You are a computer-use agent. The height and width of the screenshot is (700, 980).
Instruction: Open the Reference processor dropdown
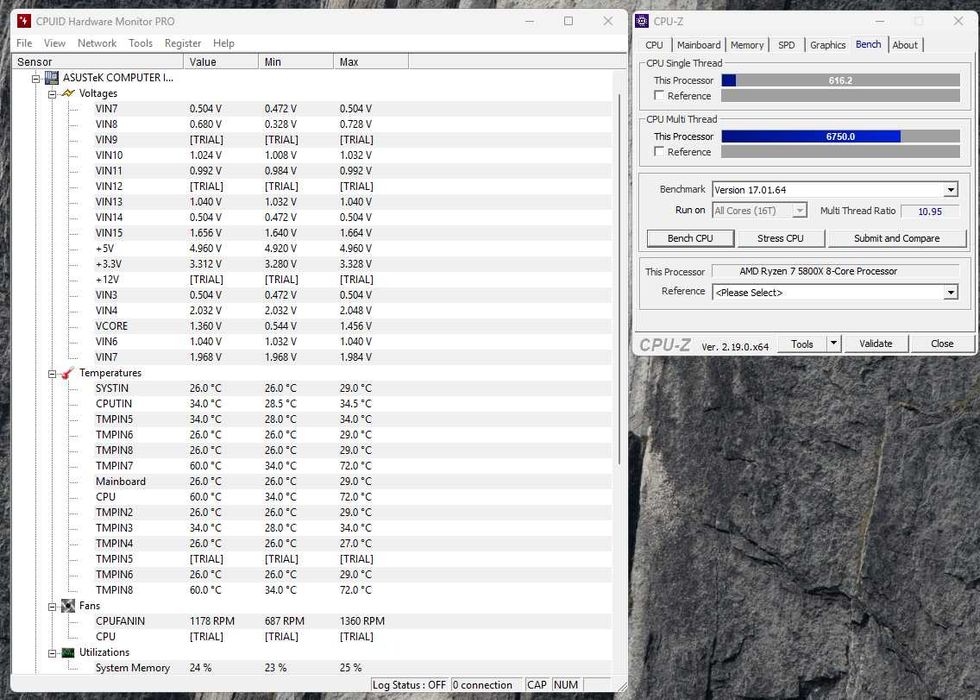pyautogui.click(x=951, y=292)
